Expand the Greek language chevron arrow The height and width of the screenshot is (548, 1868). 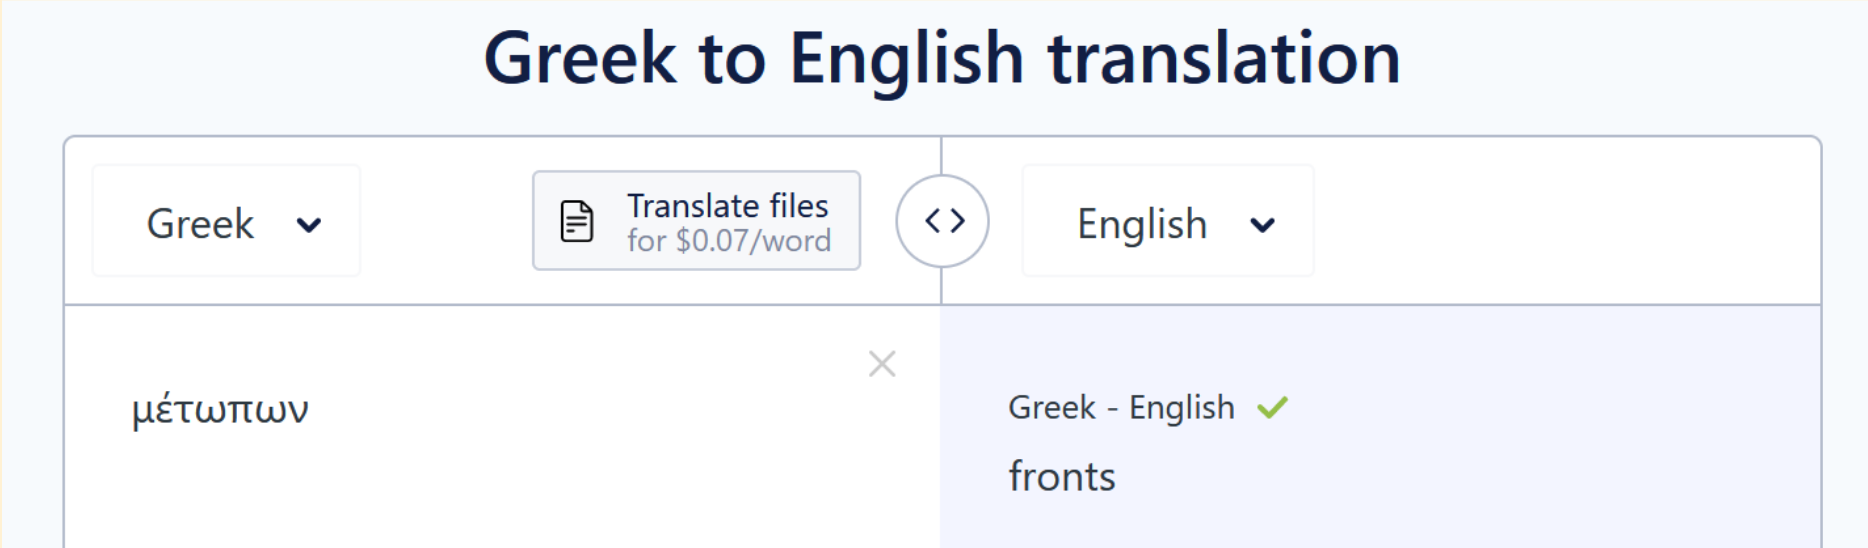coord(309,225)
